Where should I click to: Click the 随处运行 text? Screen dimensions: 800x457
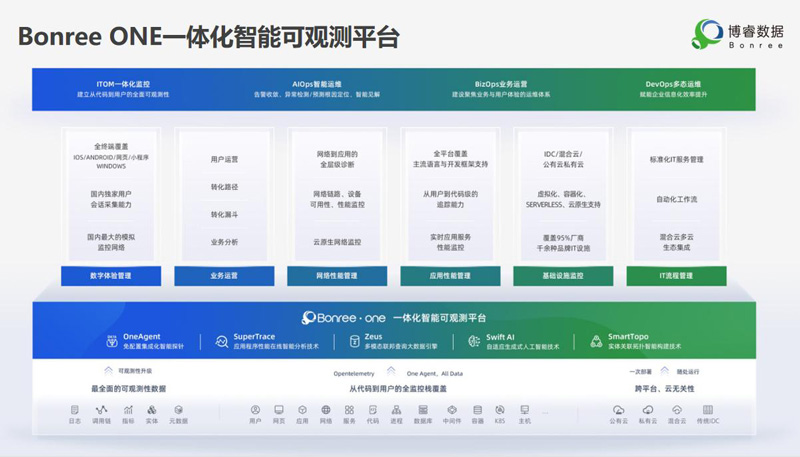coord(688,371)
